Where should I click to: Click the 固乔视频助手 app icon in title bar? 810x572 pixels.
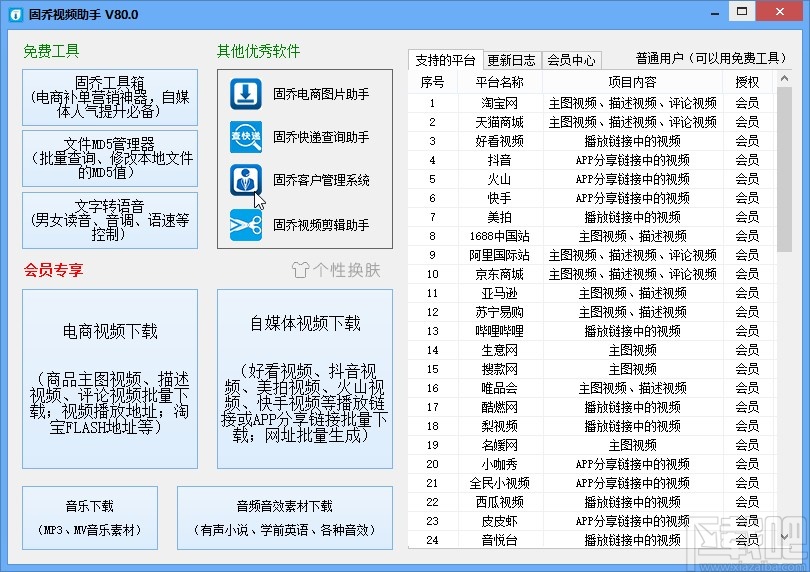coord(16,14)
